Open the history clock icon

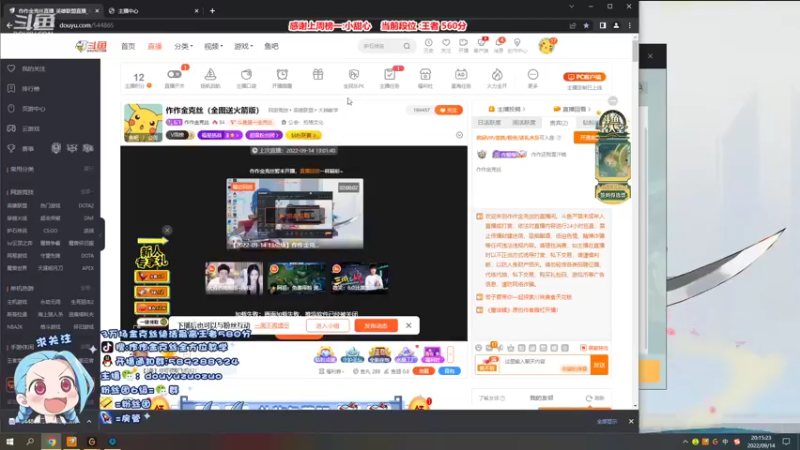click(x=429, y=43)
